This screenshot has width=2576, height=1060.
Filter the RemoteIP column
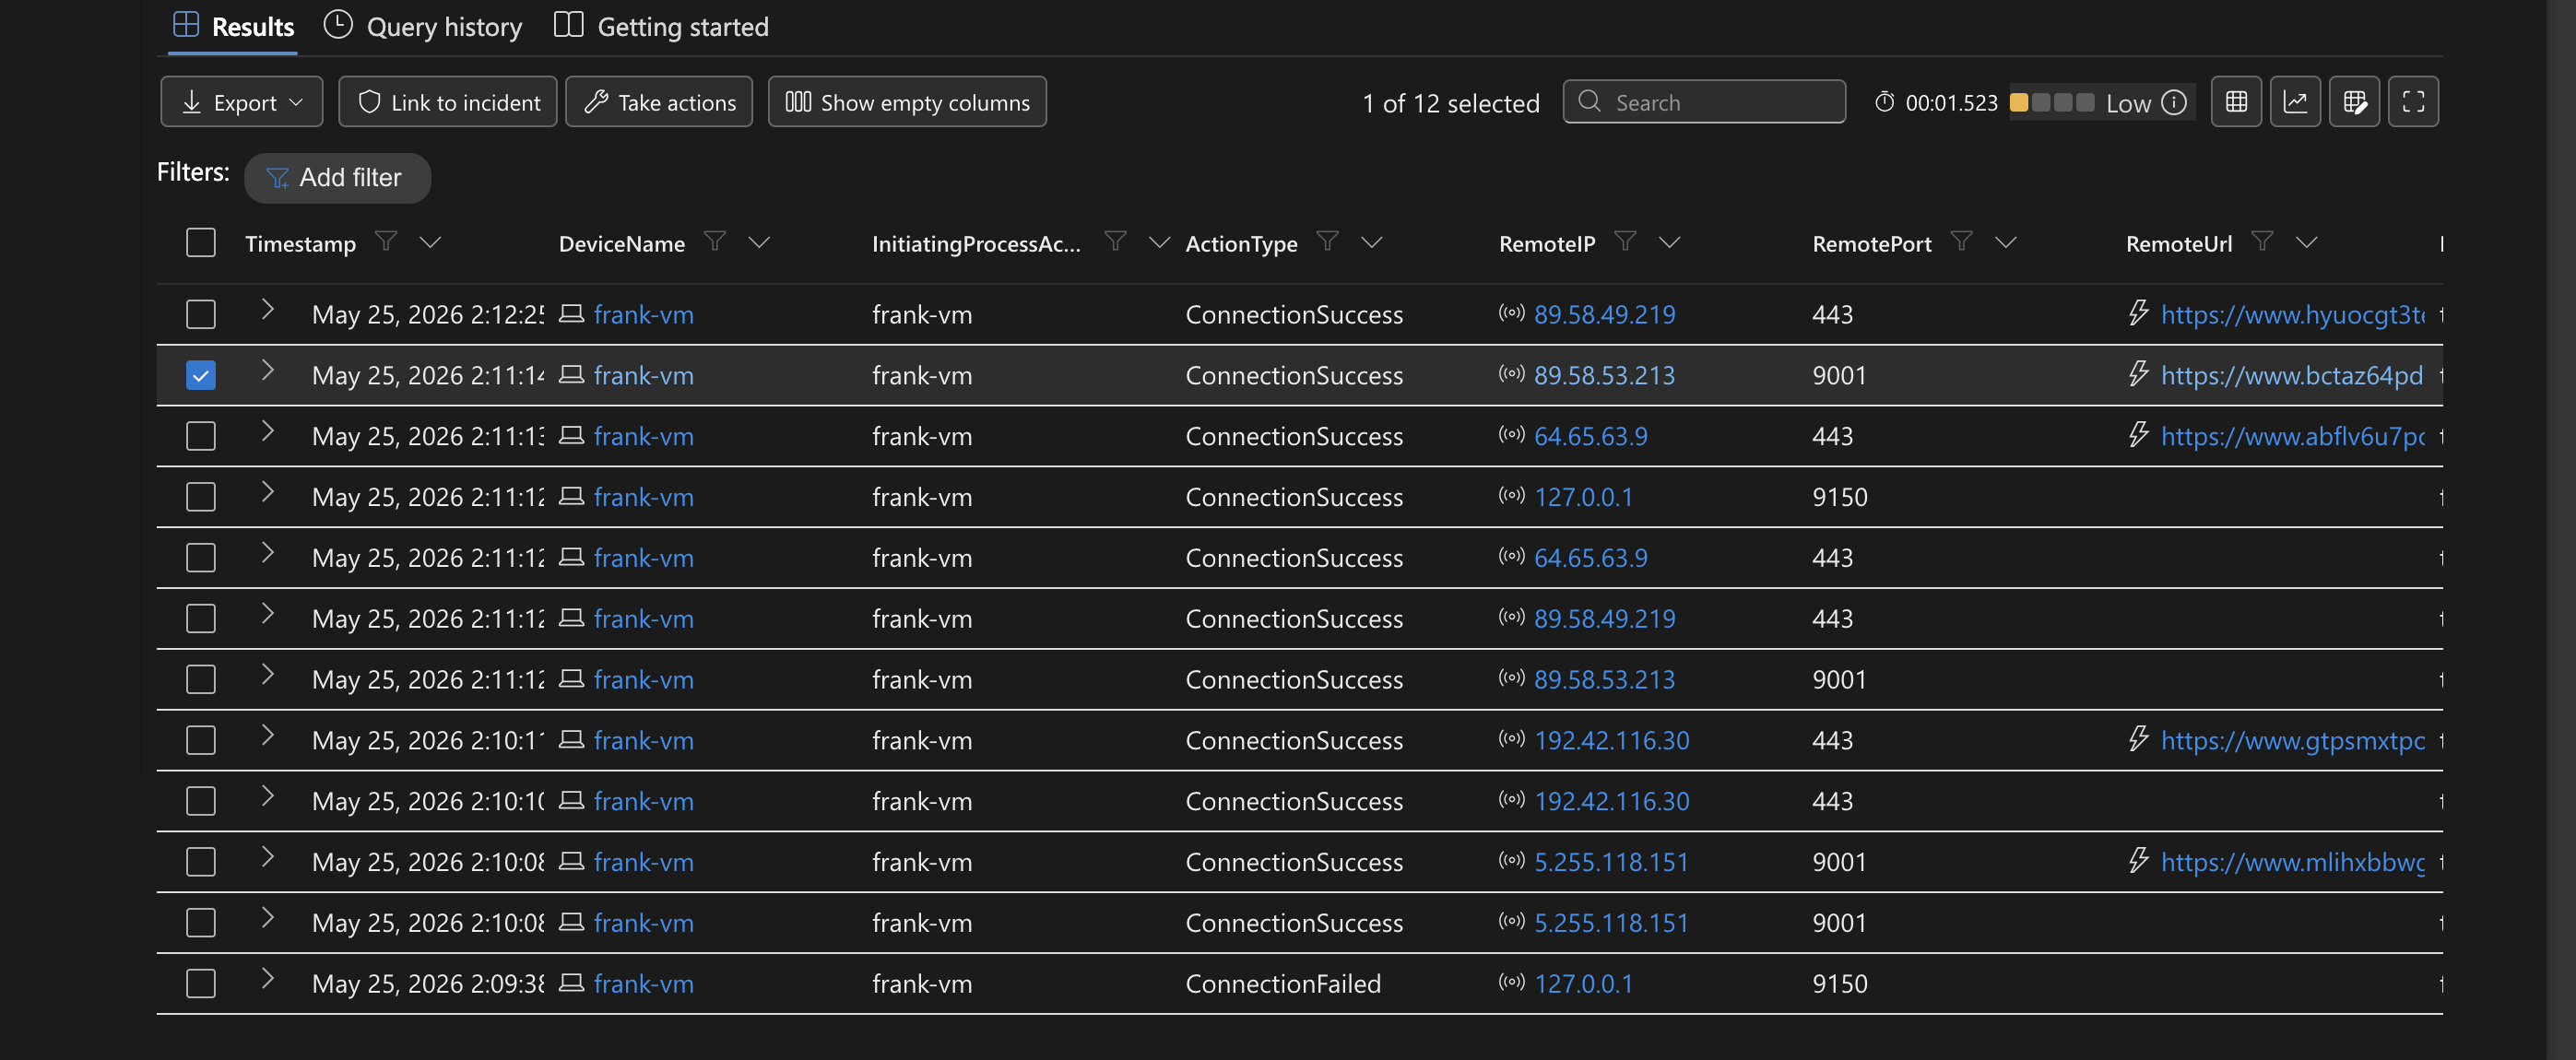click(1625, 241)
